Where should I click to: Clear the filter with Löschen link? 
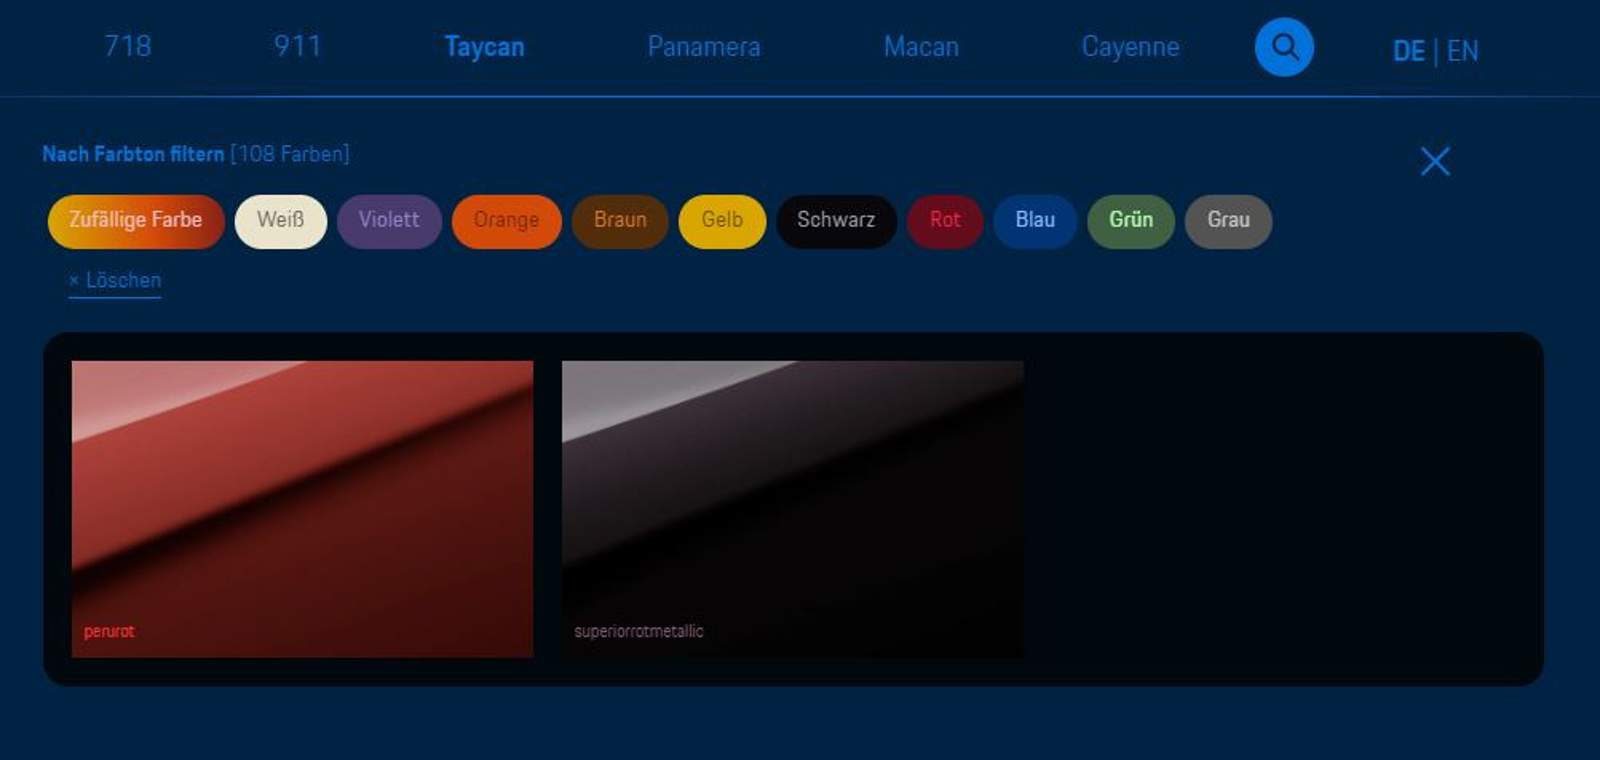click(x=115, y=281)
